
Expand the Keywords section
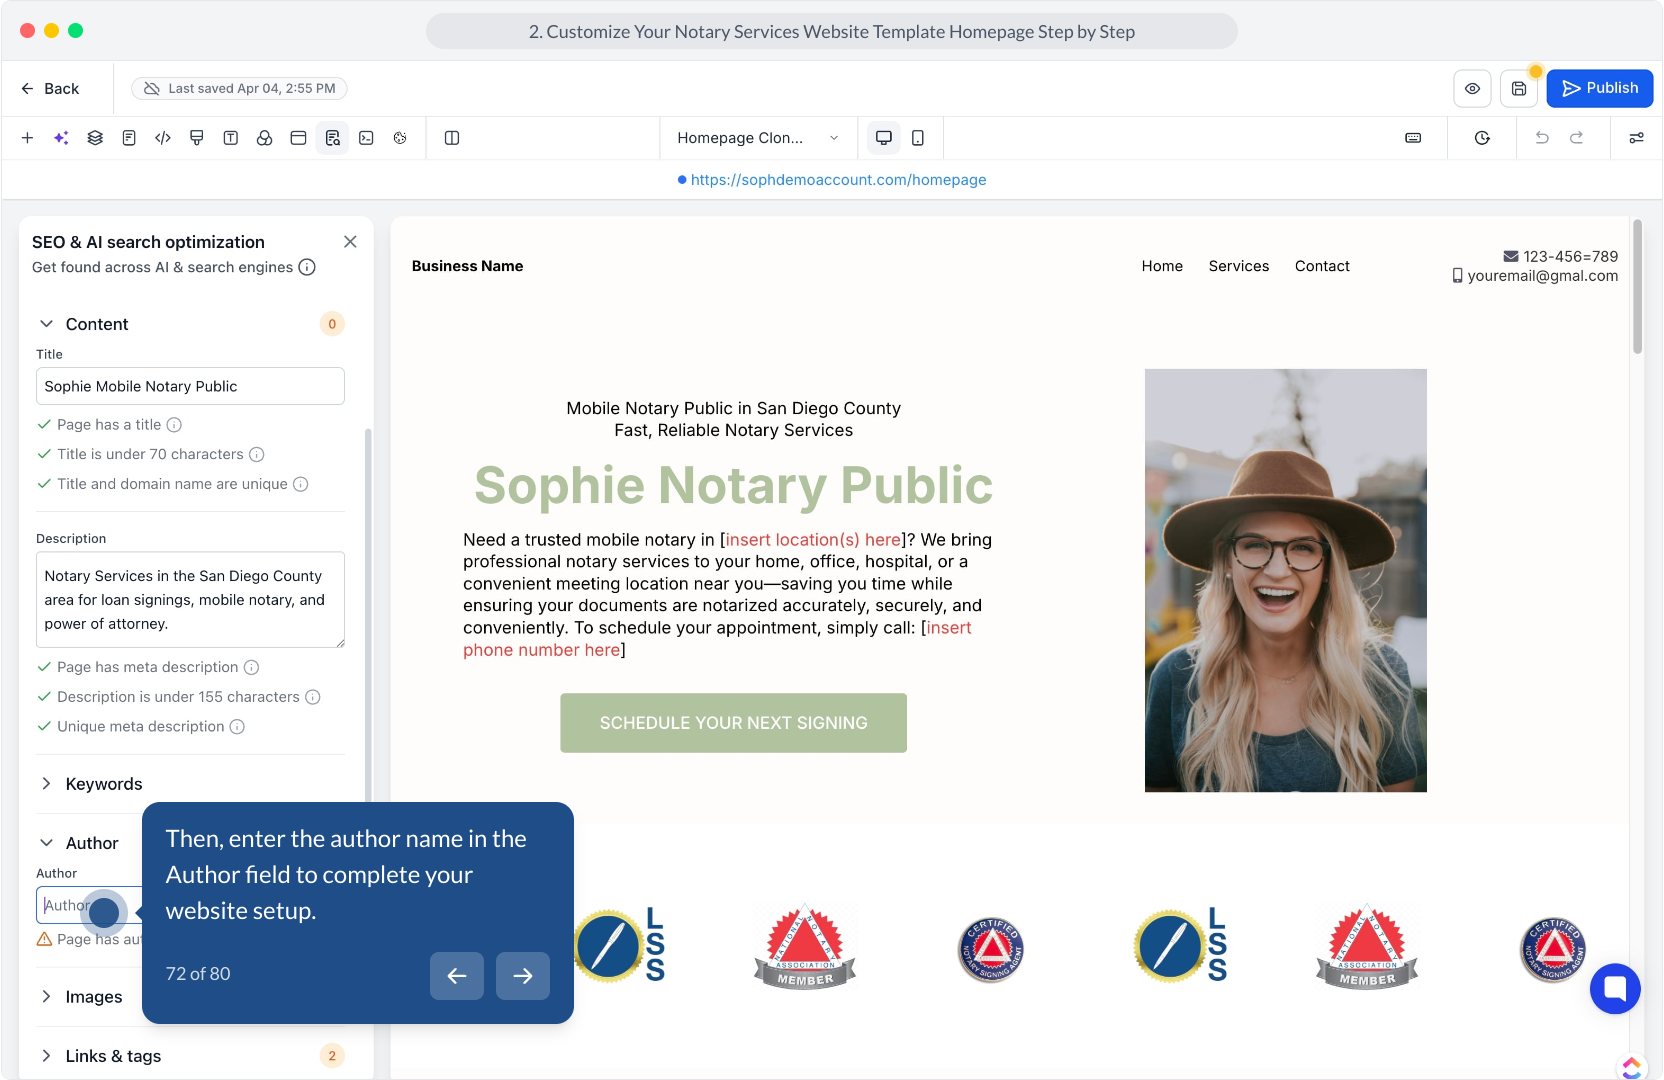coord(104,784)
